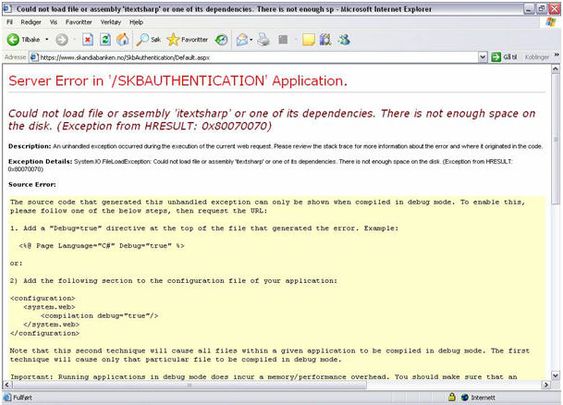563x405 pixels.
Task: Open the Hjelp menu
Action: click(136, 22)
